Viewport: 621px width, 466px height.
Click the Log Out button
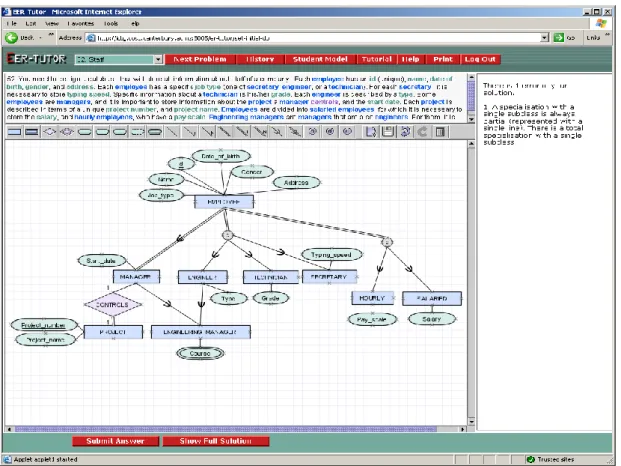click(x=480, y=59)
